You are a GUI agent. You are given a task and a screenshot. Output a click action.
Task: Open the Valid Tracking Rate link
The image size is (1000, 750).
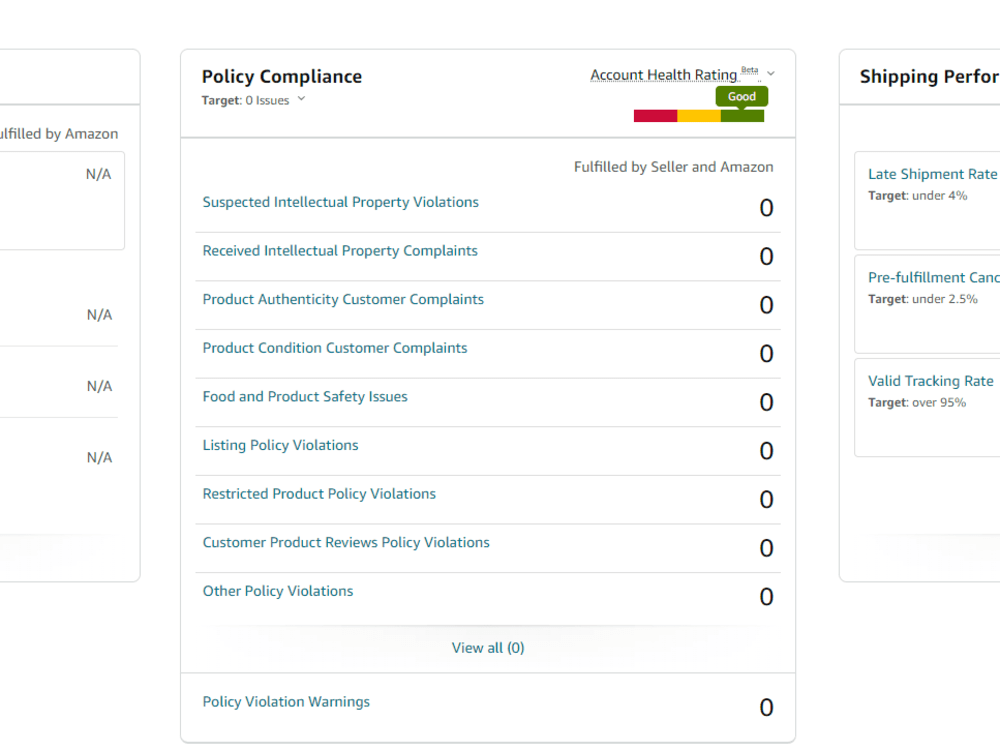(930, 381)
